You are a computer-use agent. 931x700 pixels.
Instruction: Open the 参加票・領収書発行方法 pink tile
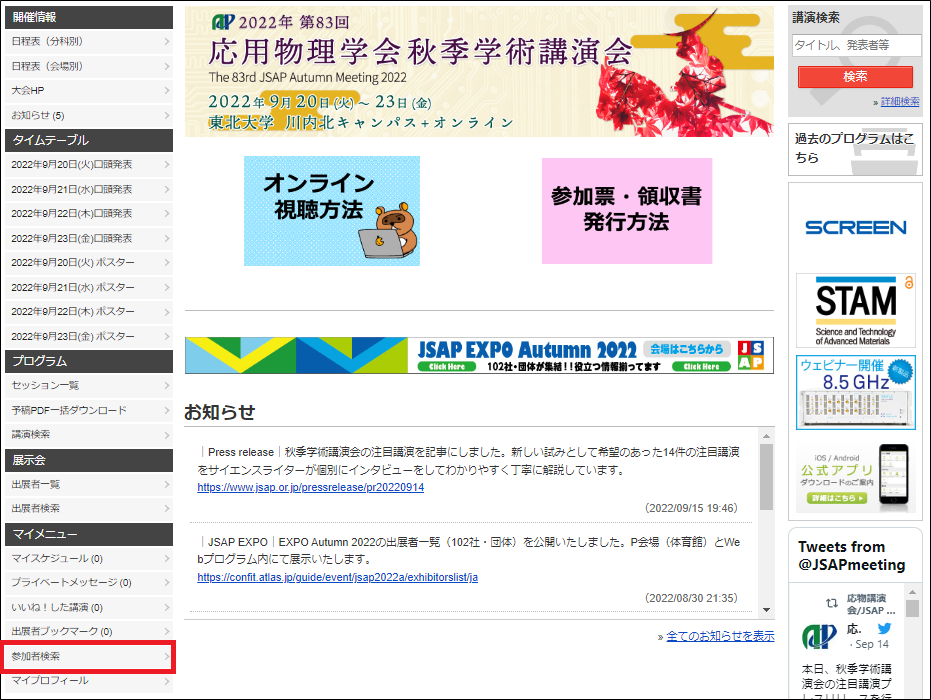(626, 210)
